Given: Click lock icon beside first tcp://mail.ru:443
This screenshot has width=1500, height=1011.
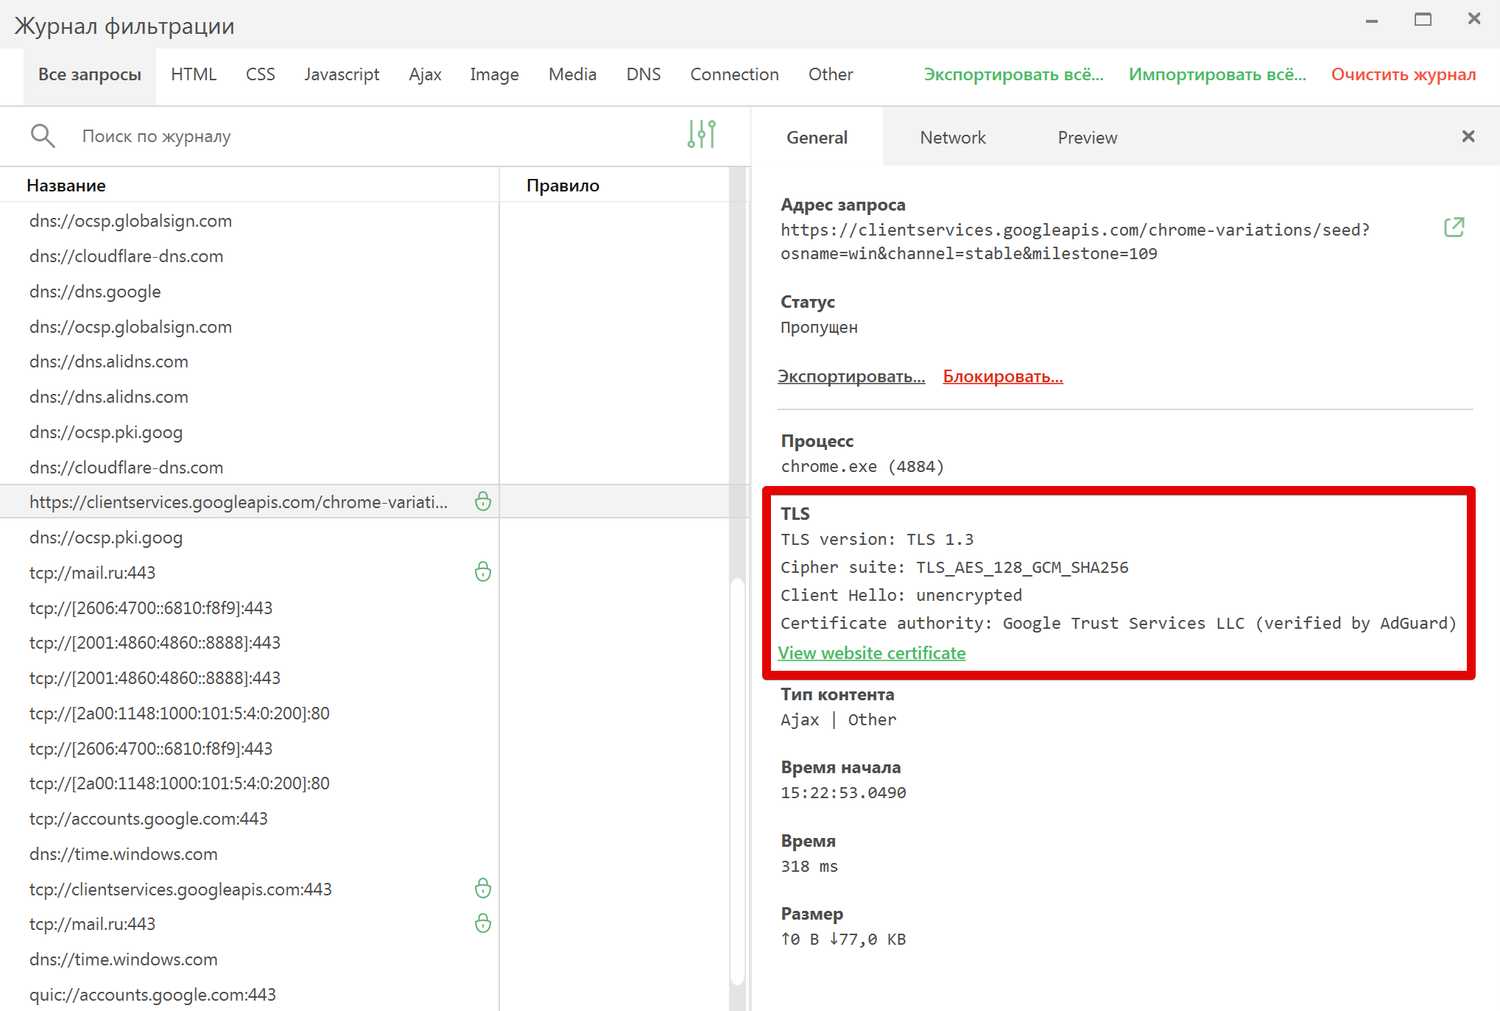Looking at the screenshot, I should [483, 572].
